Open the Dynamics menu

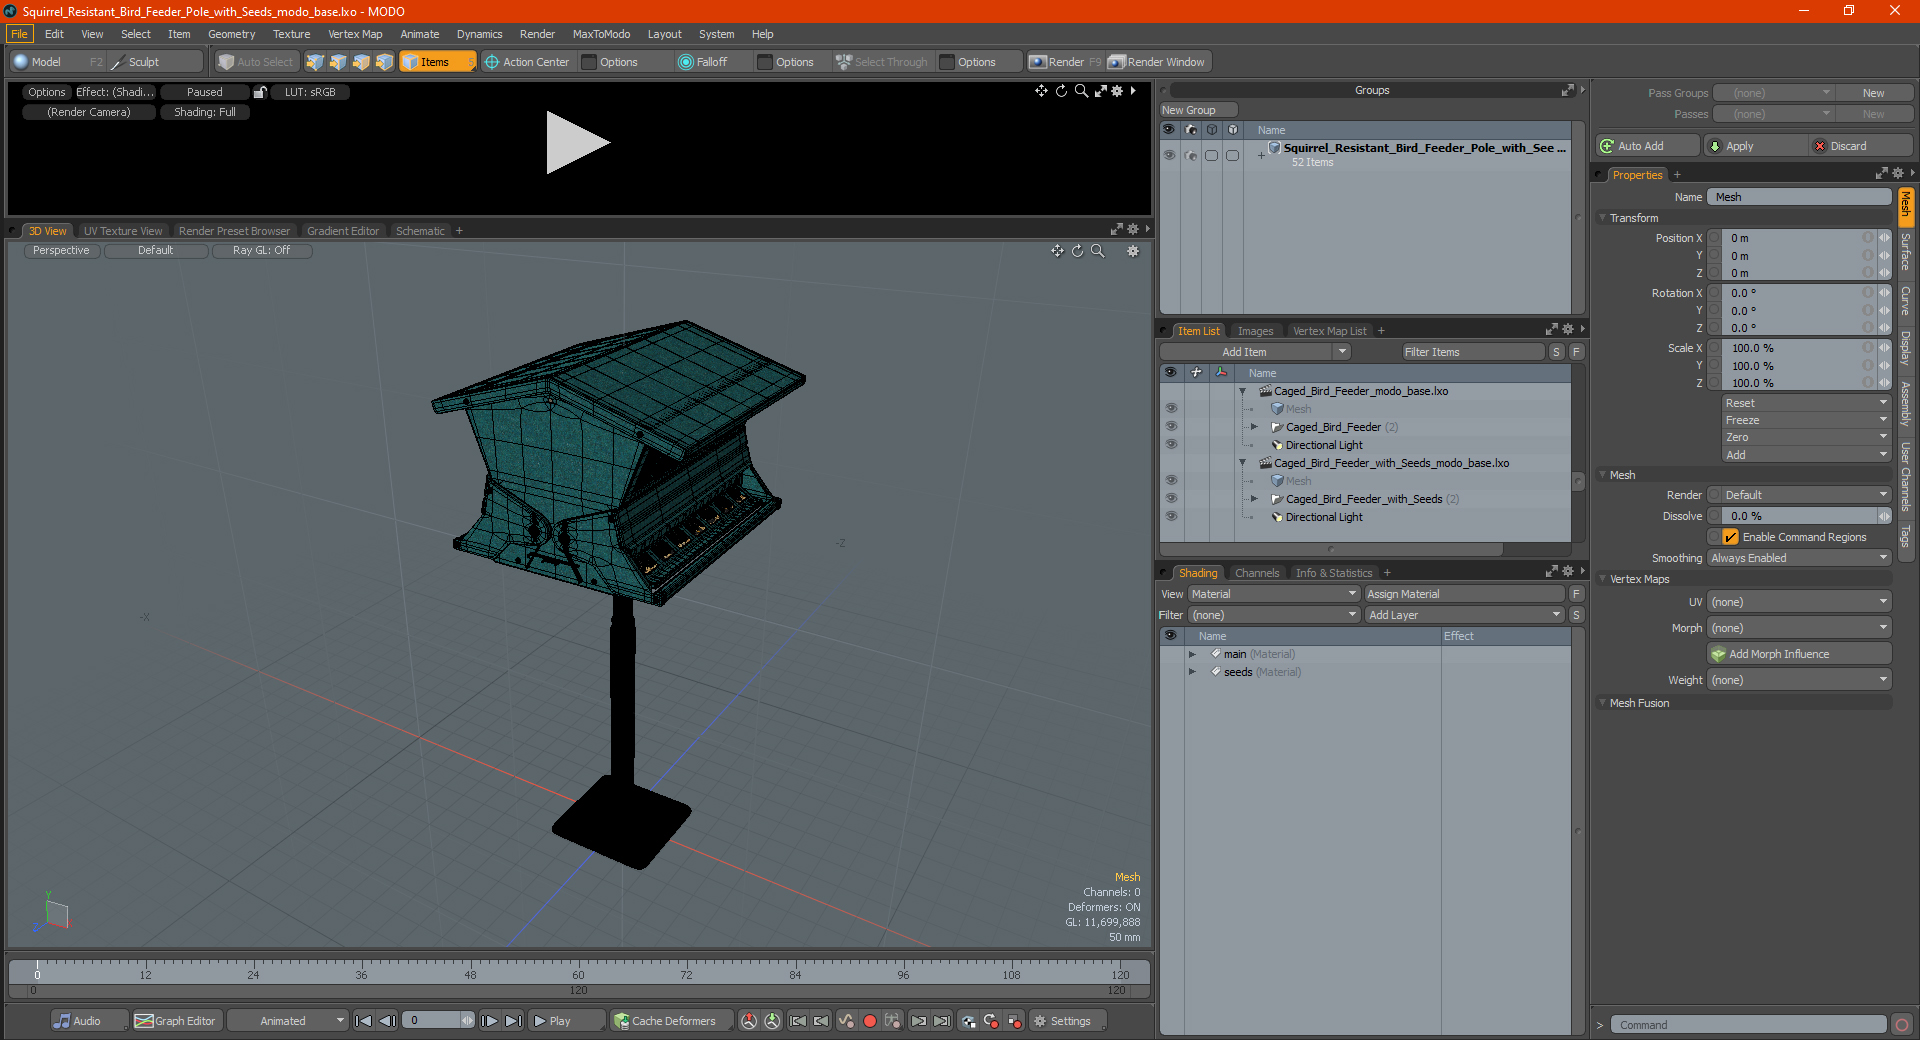pos(479,34)
